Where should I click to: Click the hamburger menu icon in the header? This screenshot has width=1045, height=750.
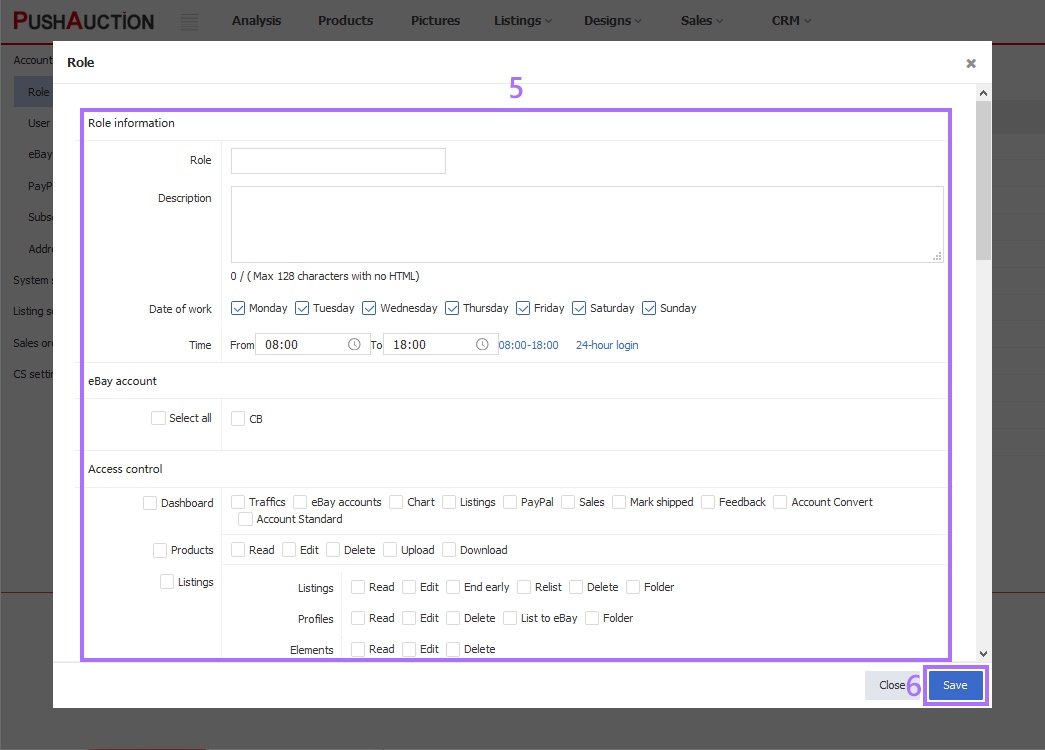190,21
